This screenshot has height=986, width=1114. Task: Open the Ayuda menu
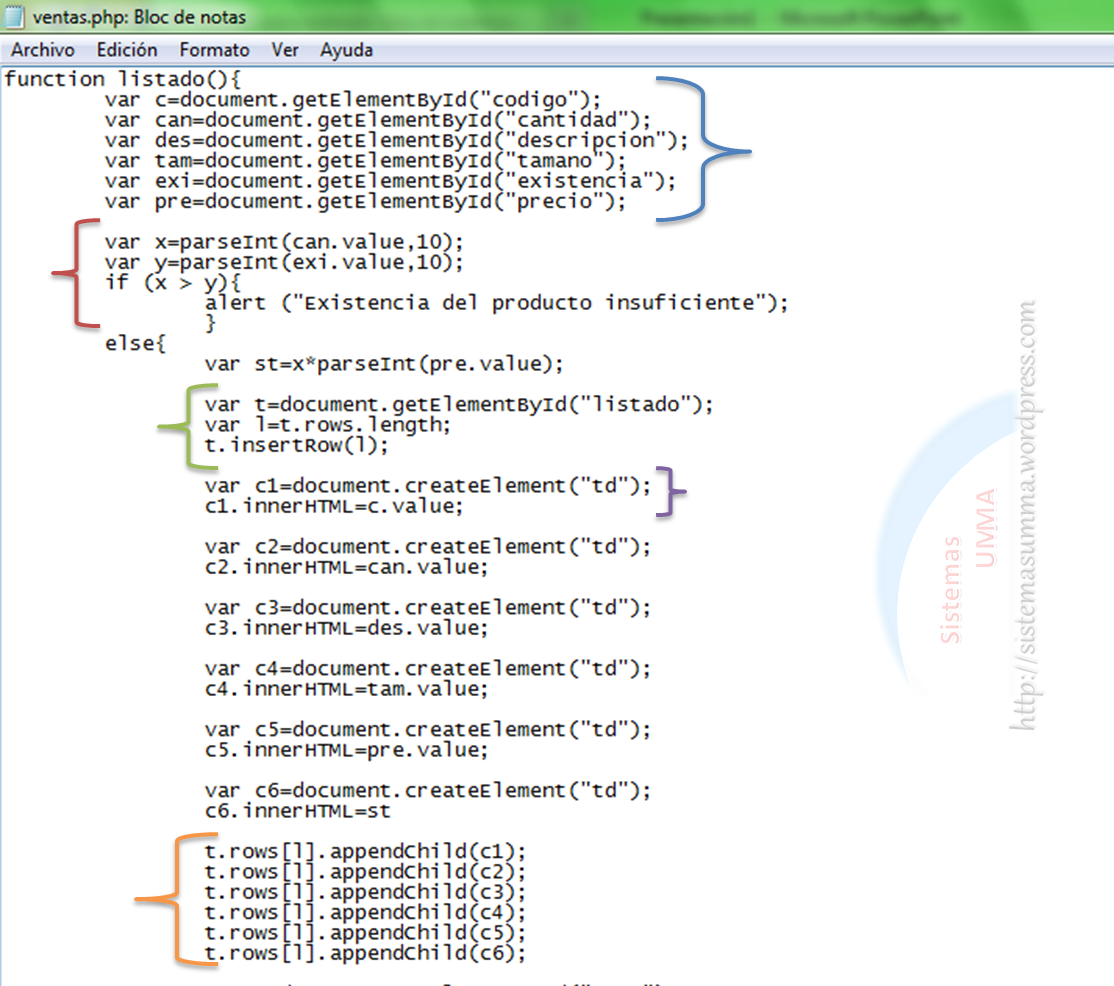tap(346, 50)
